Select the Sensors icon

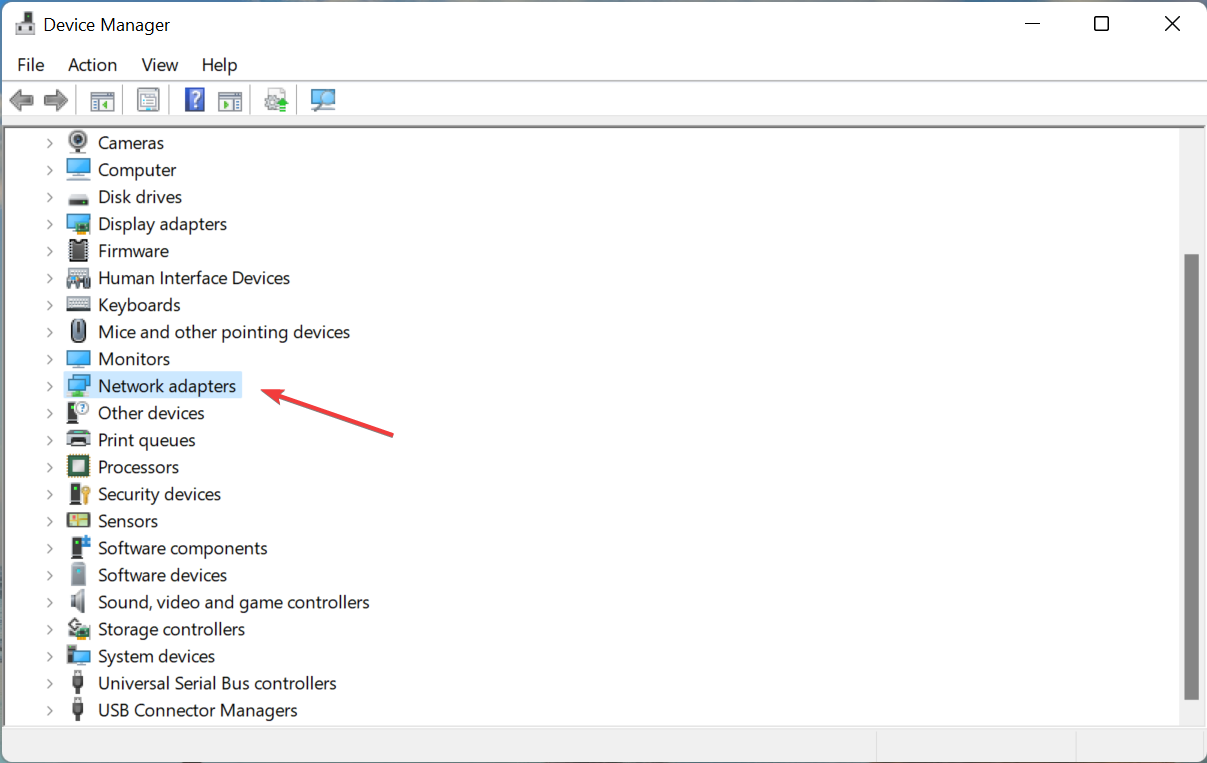click(x=78, y=520)
